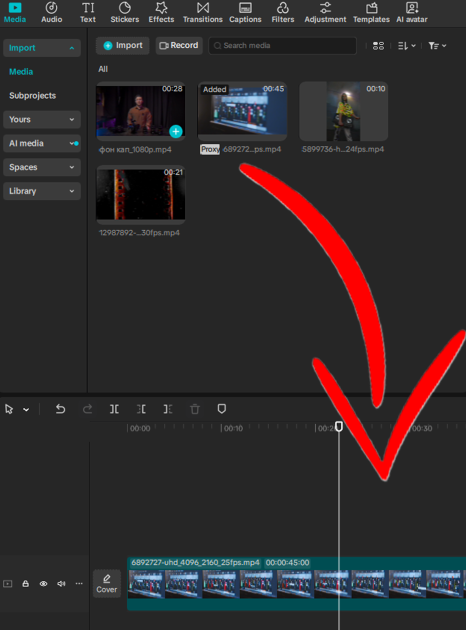
Task: Switch to the Captions tab
Action: pos(245,12)
